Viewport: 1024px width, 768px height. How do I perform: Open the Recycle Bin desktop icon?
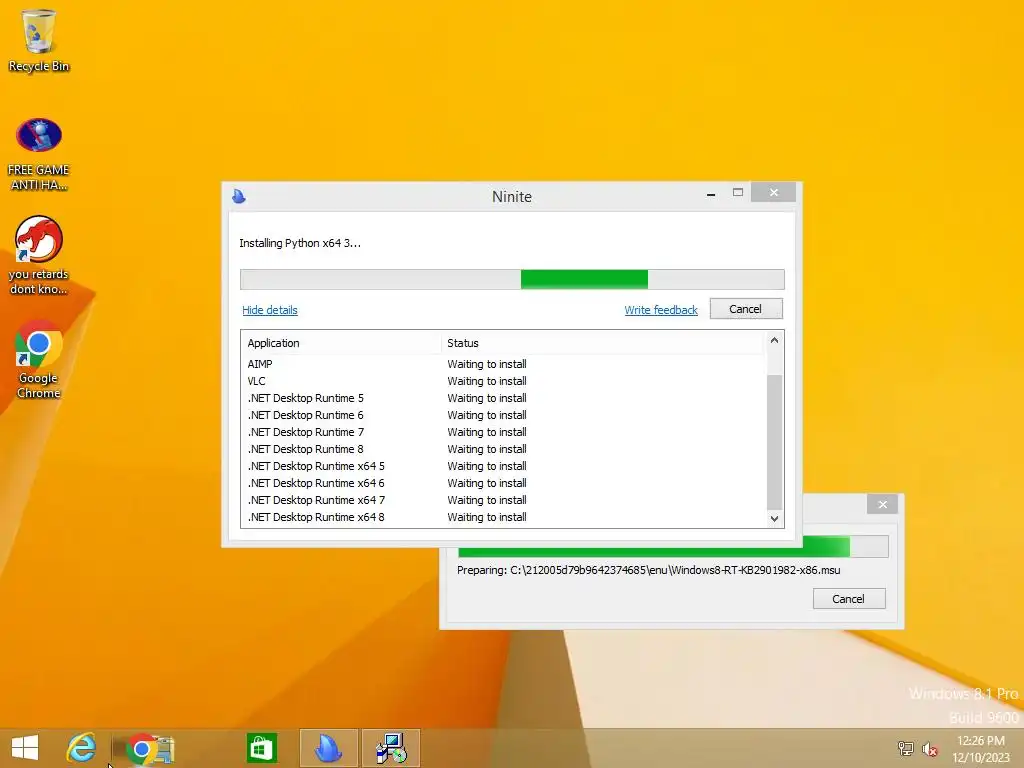click(39, 40)
